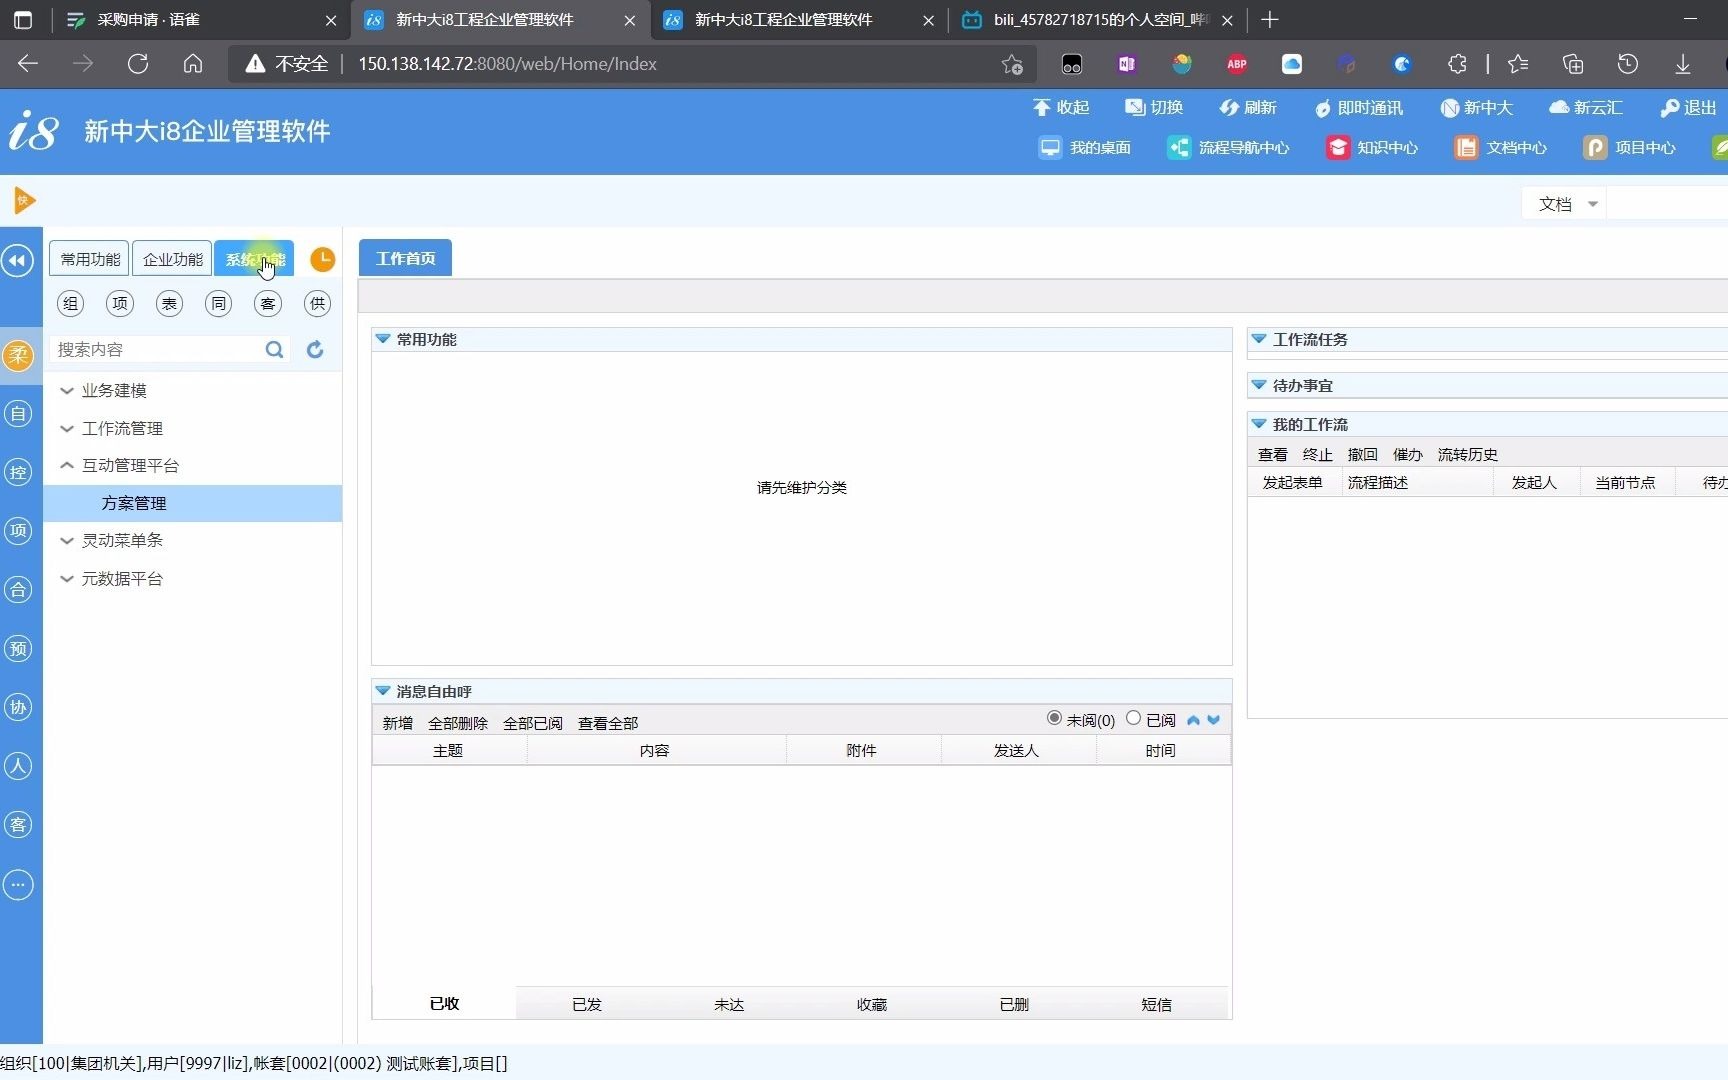Collapse the 互动管理平台 tree node
Viewport: 1728px width, 1080px height.
[x=67, y=466]
